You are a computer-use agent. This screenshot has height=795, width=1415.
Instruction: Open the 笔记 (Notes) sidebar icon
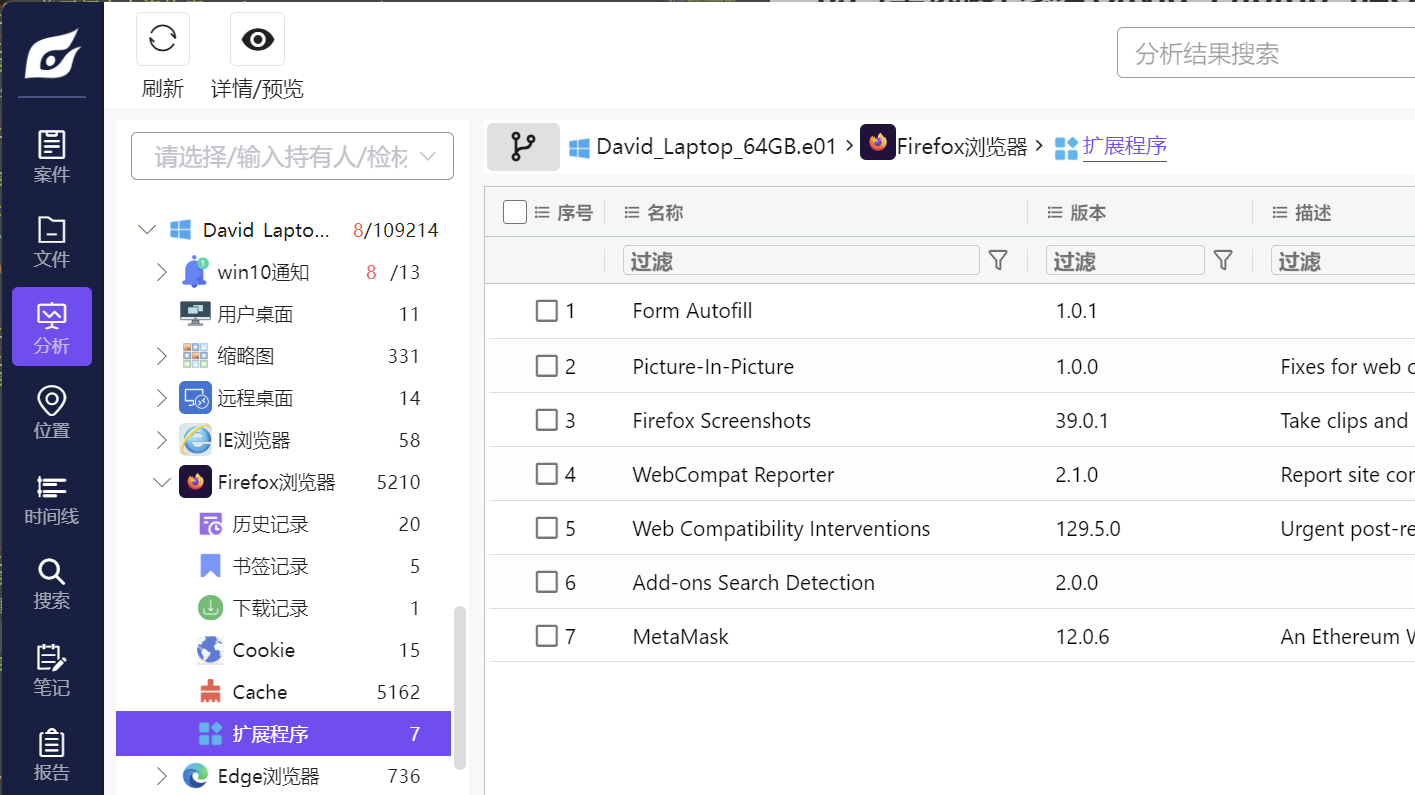coord(52,670)
